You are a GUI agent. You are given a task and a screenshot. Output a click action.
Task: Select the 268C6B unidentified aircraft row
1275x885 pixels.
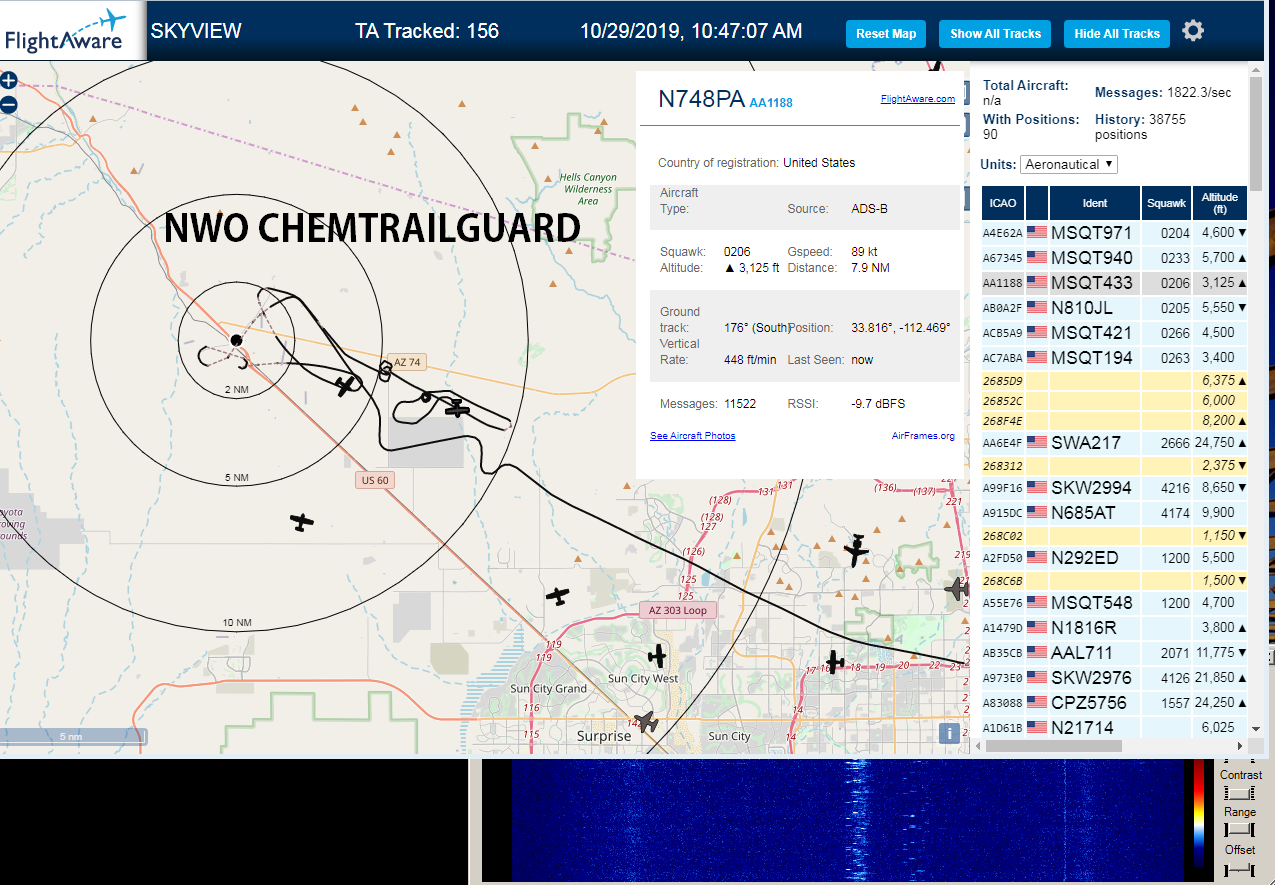pos(1115,580)
